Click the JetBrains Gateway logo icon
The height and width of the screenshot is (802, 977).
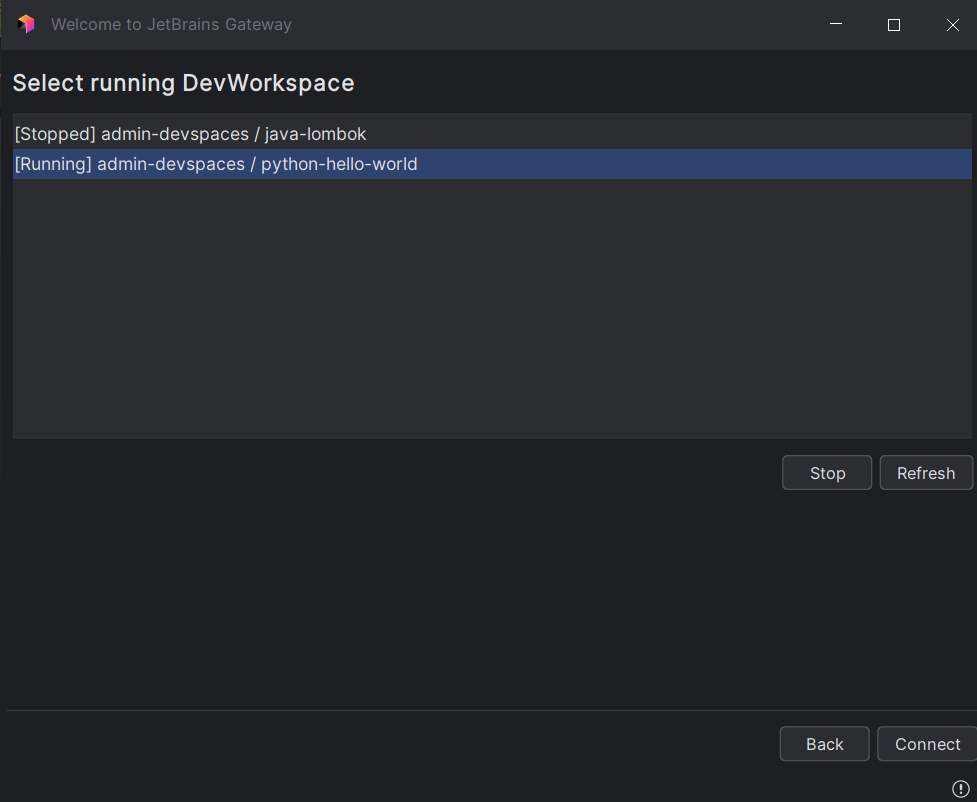click(26, 24)
